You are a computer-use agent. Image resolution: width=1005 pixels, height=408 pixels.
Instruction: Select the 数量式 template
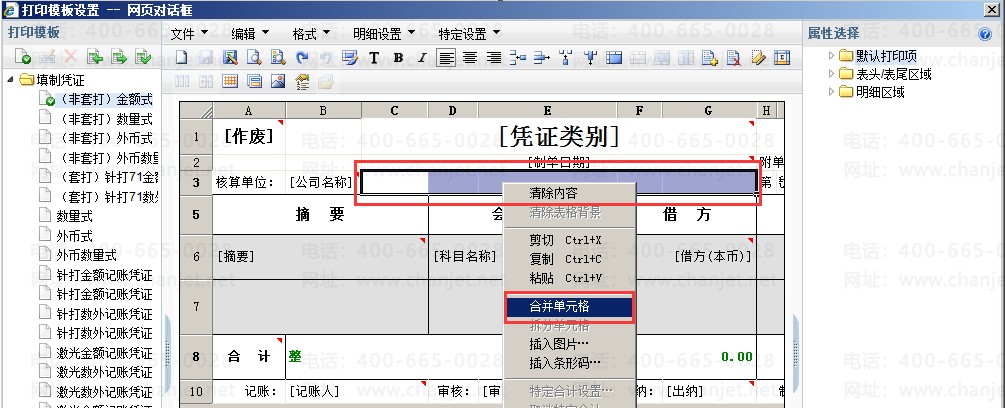click(x=74, y=216)
